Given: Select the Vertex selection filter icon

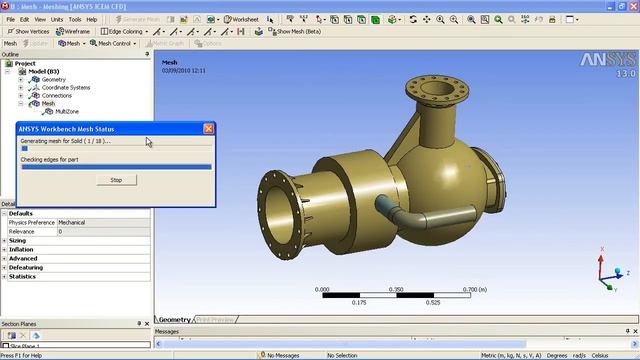Looking at the screenshot, I should click(334, 19).
